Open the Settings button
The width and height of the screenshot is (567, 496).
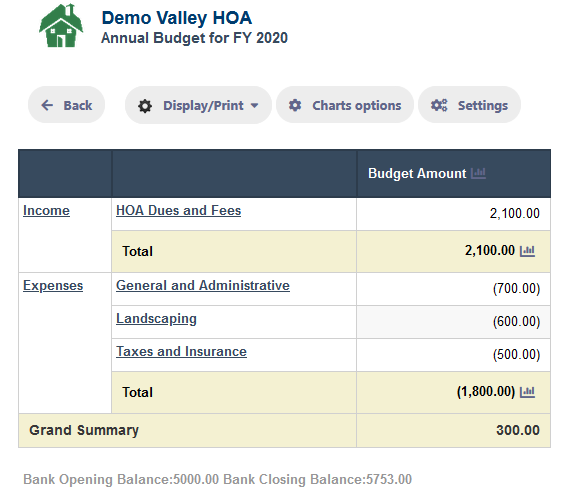coord(469,105)
